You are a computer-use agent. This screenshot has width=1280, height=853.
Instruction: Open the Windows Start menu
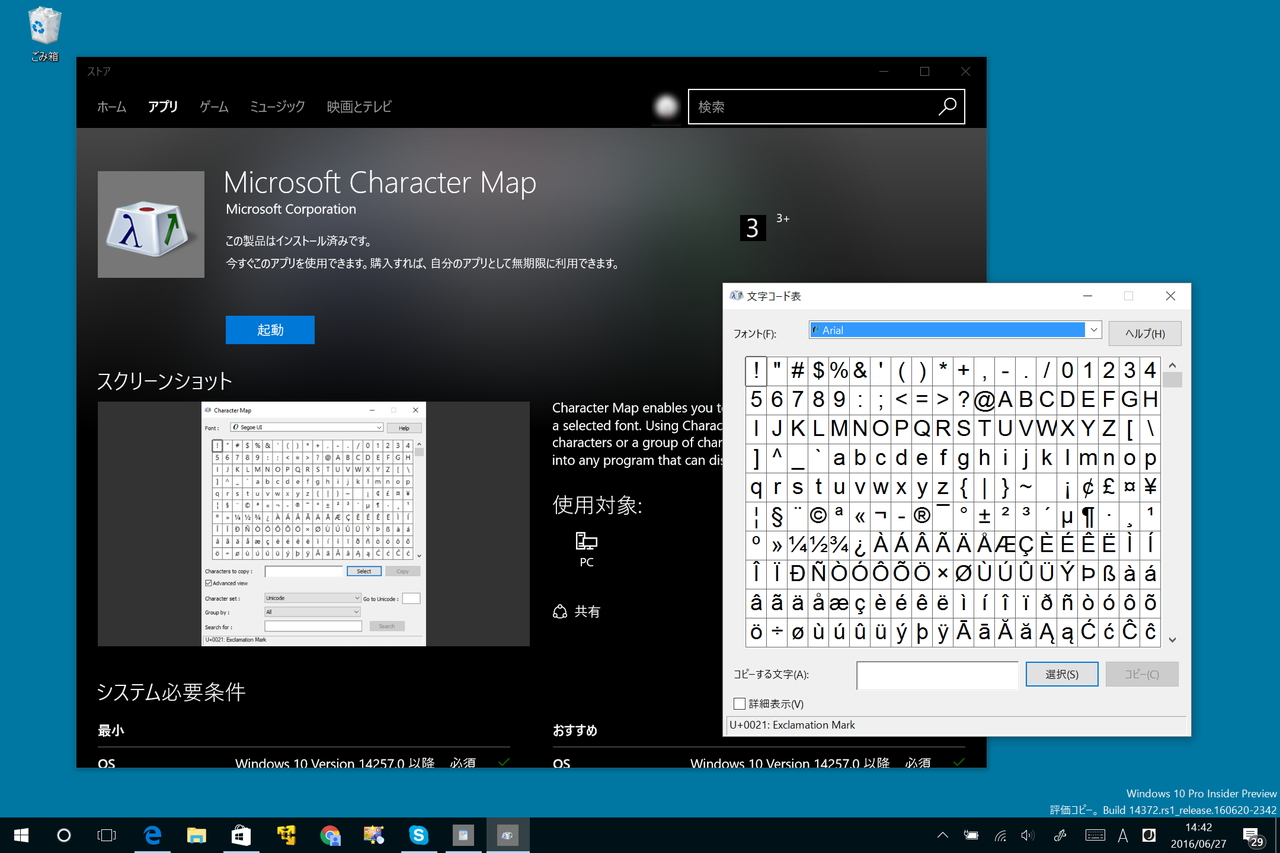pyautogui.click(x=20, y=835)
